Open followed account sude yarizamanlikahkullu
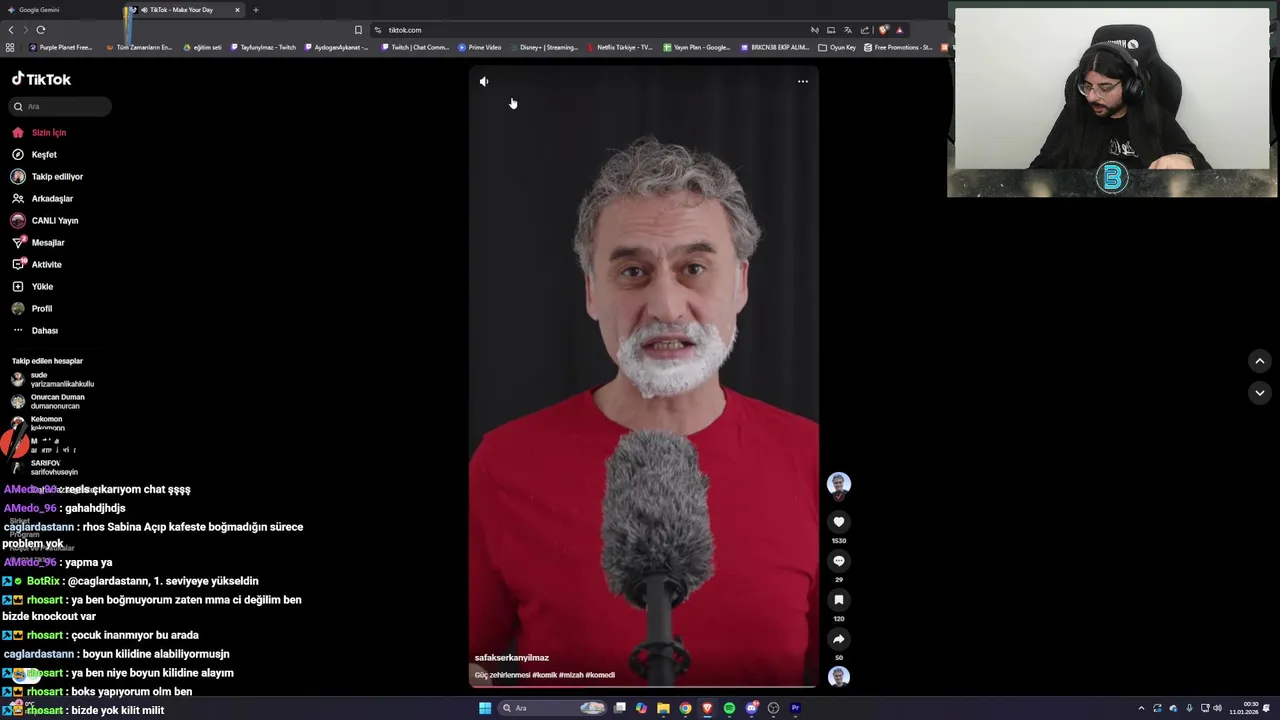The image size is (1280, 720). [52, 379]
